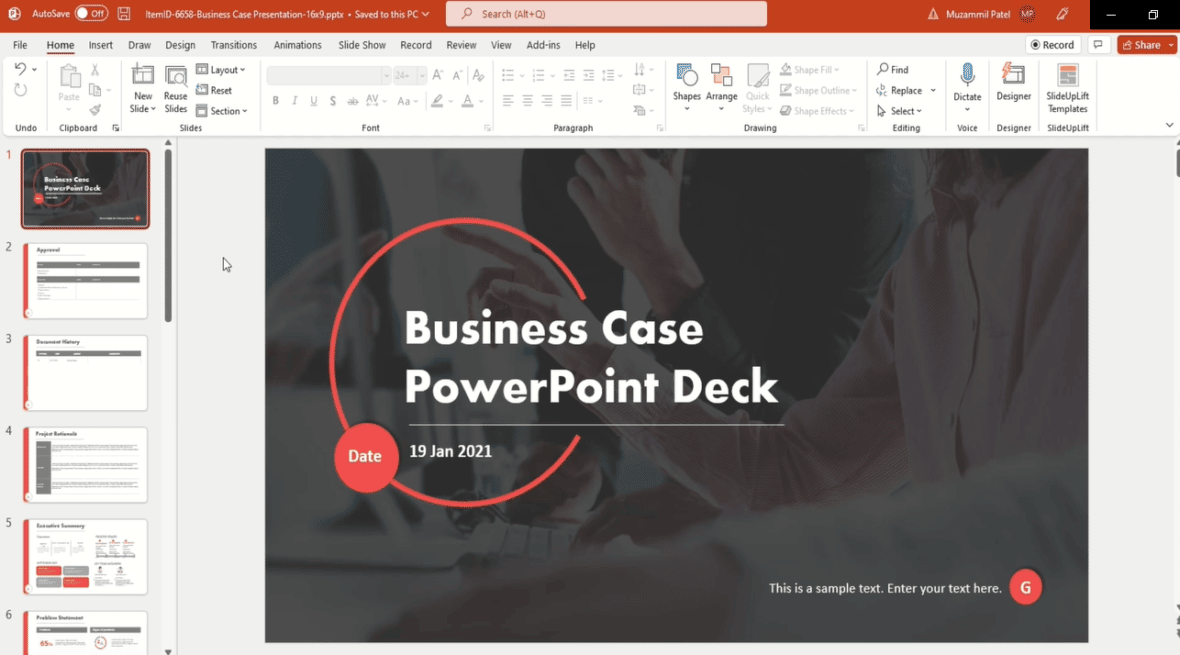This screenshot has height=655, width=1180.
Task: Expand the Layout dropdown
Action: 221,70
